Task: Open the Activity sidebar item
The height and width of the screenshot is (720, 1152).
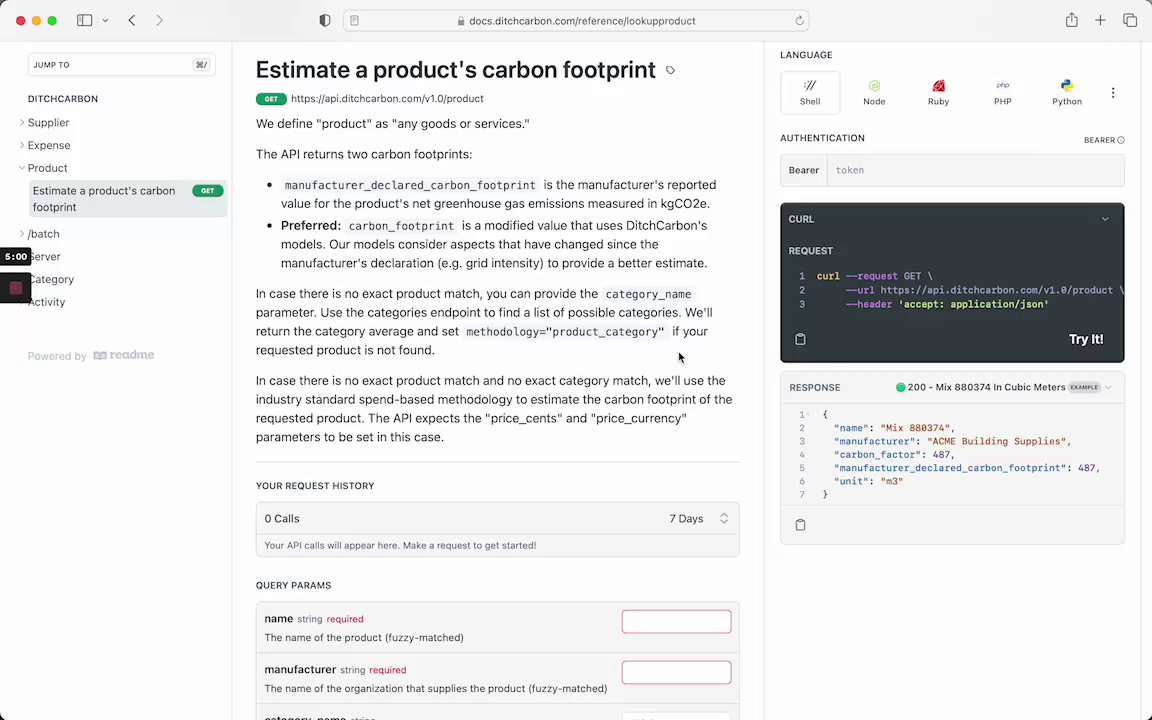Action: coord(47,302)
